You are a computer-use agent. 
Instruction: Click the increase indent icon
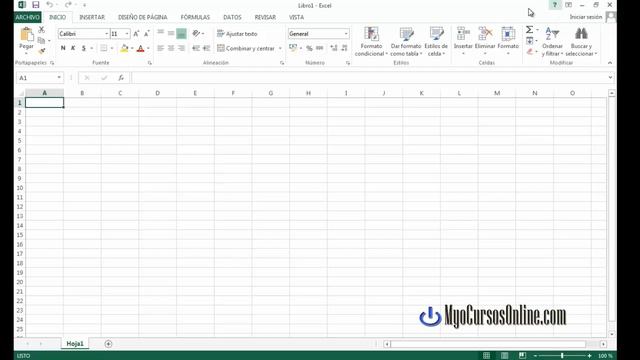207,49
